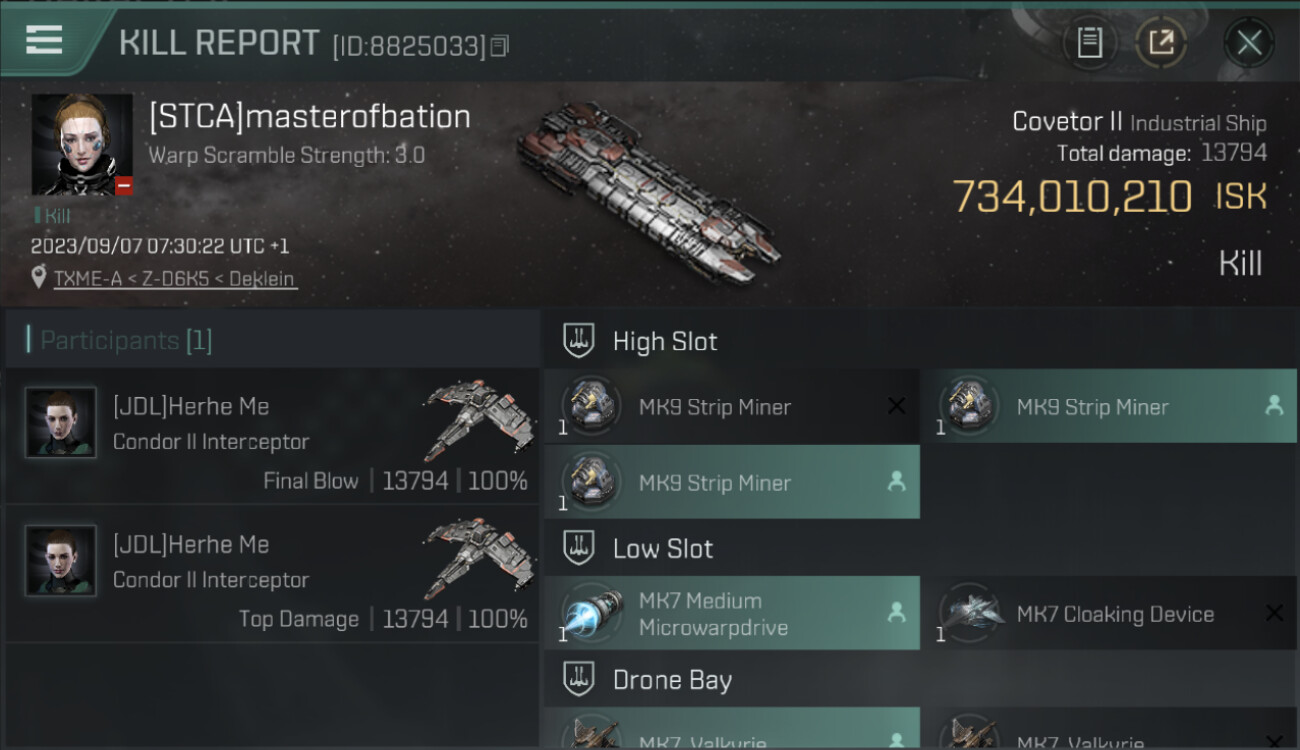The height and width of the screenshot is (750, 1300).
Task: Select the Covetor II ship image
Action: click(x=649, y=192)
